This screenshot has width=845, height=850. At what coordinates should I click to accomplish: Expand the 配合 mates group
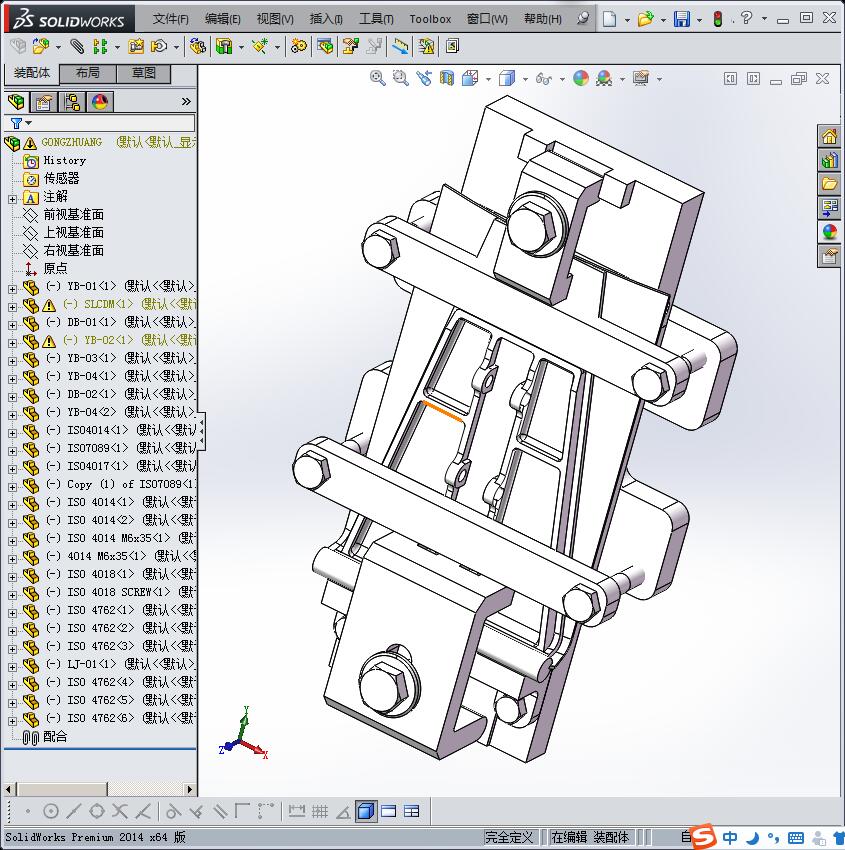pyautogui.click(x=47, y=738)
